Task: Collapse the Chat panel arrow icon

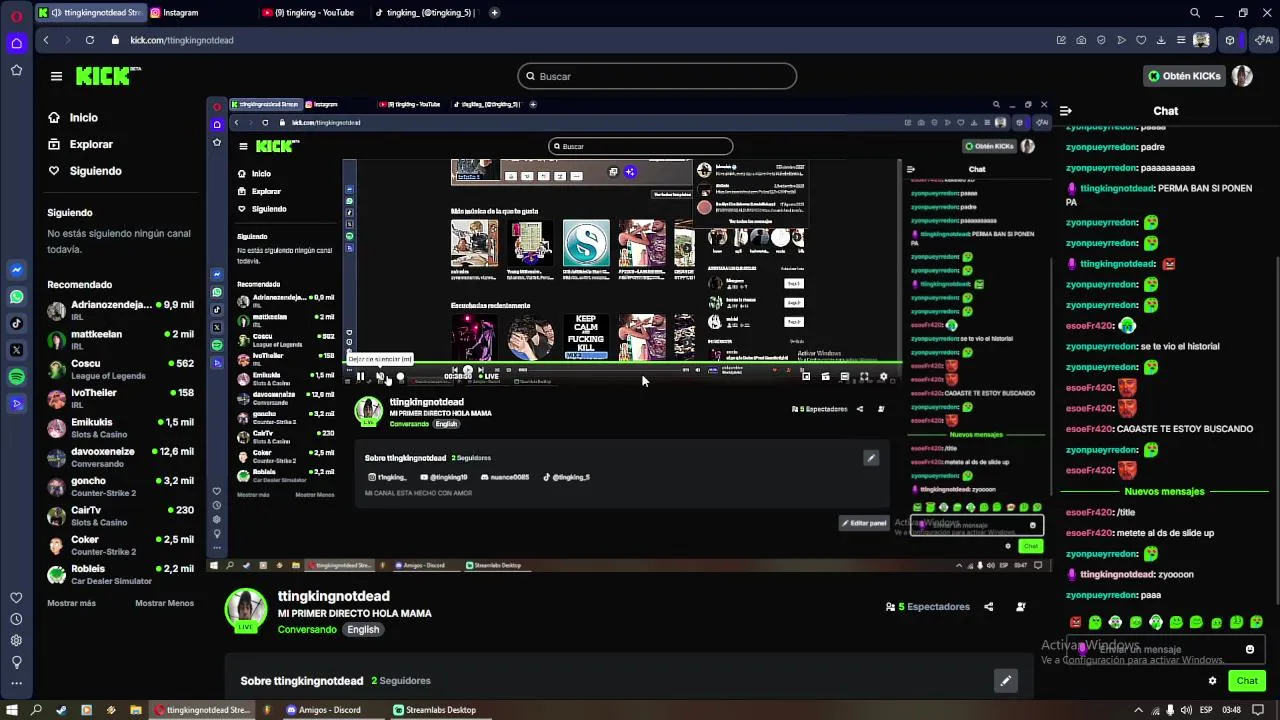Action: 1066,111
